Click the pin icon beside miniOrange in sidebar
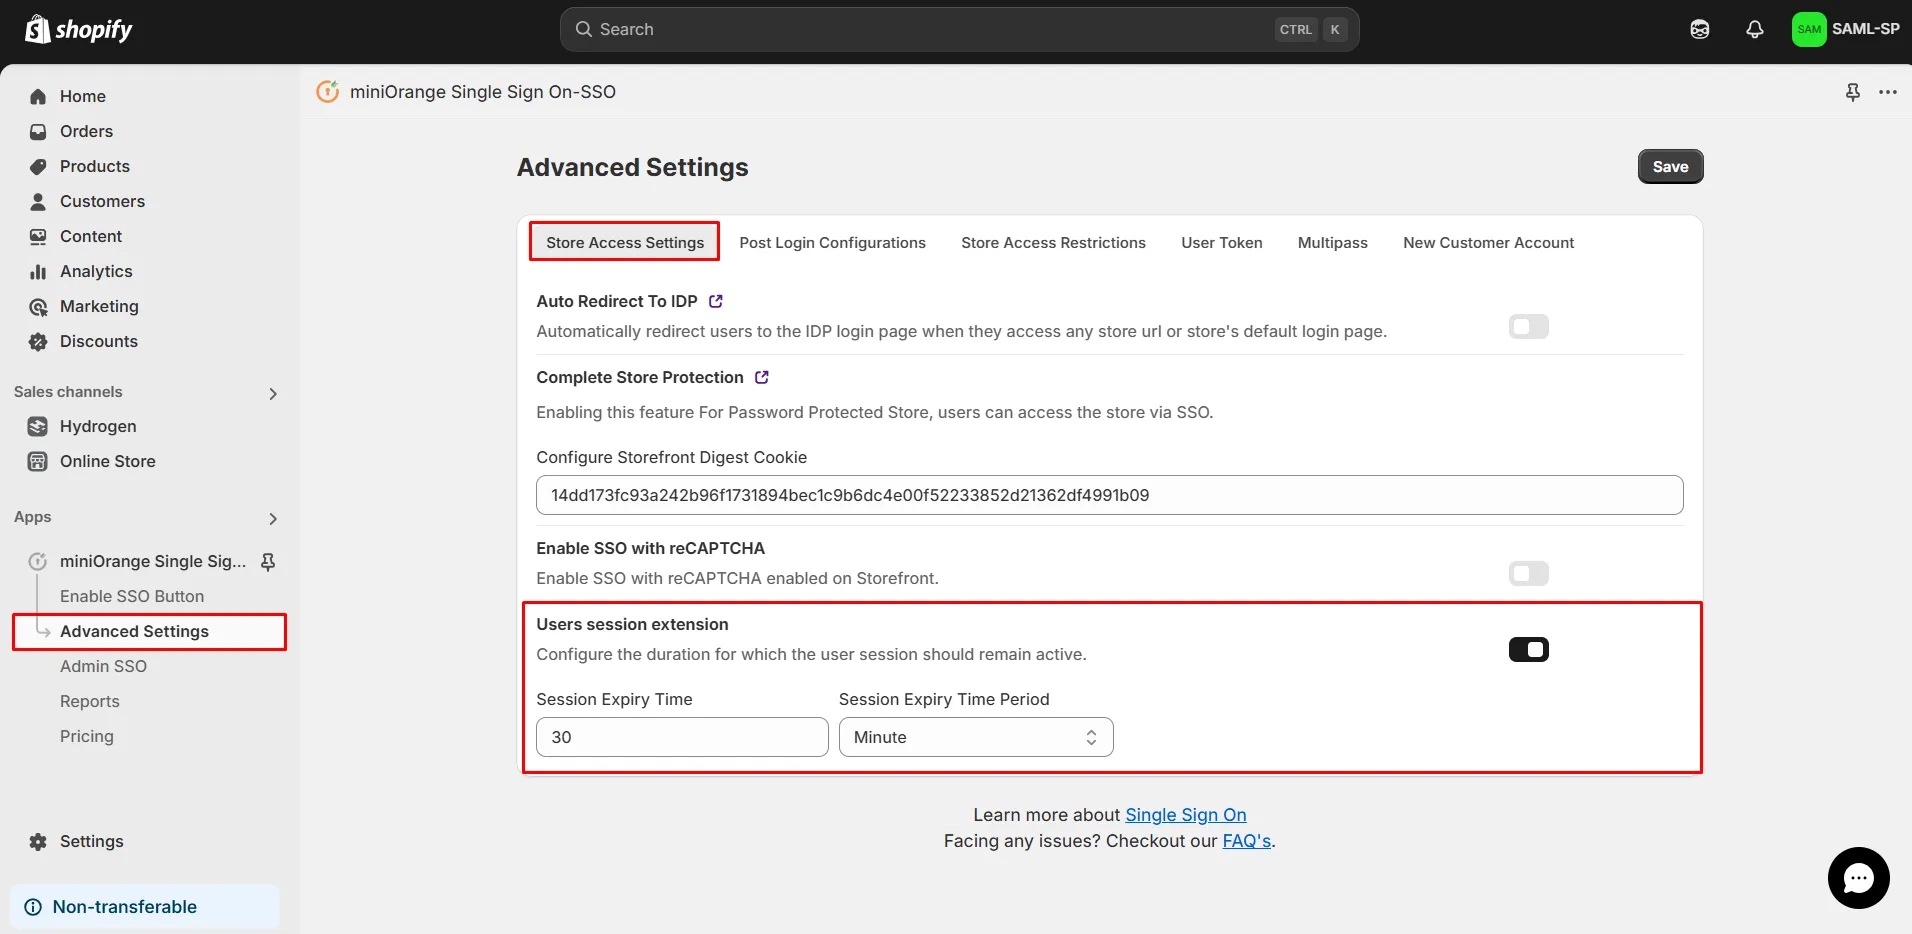 tap(268, 561)
